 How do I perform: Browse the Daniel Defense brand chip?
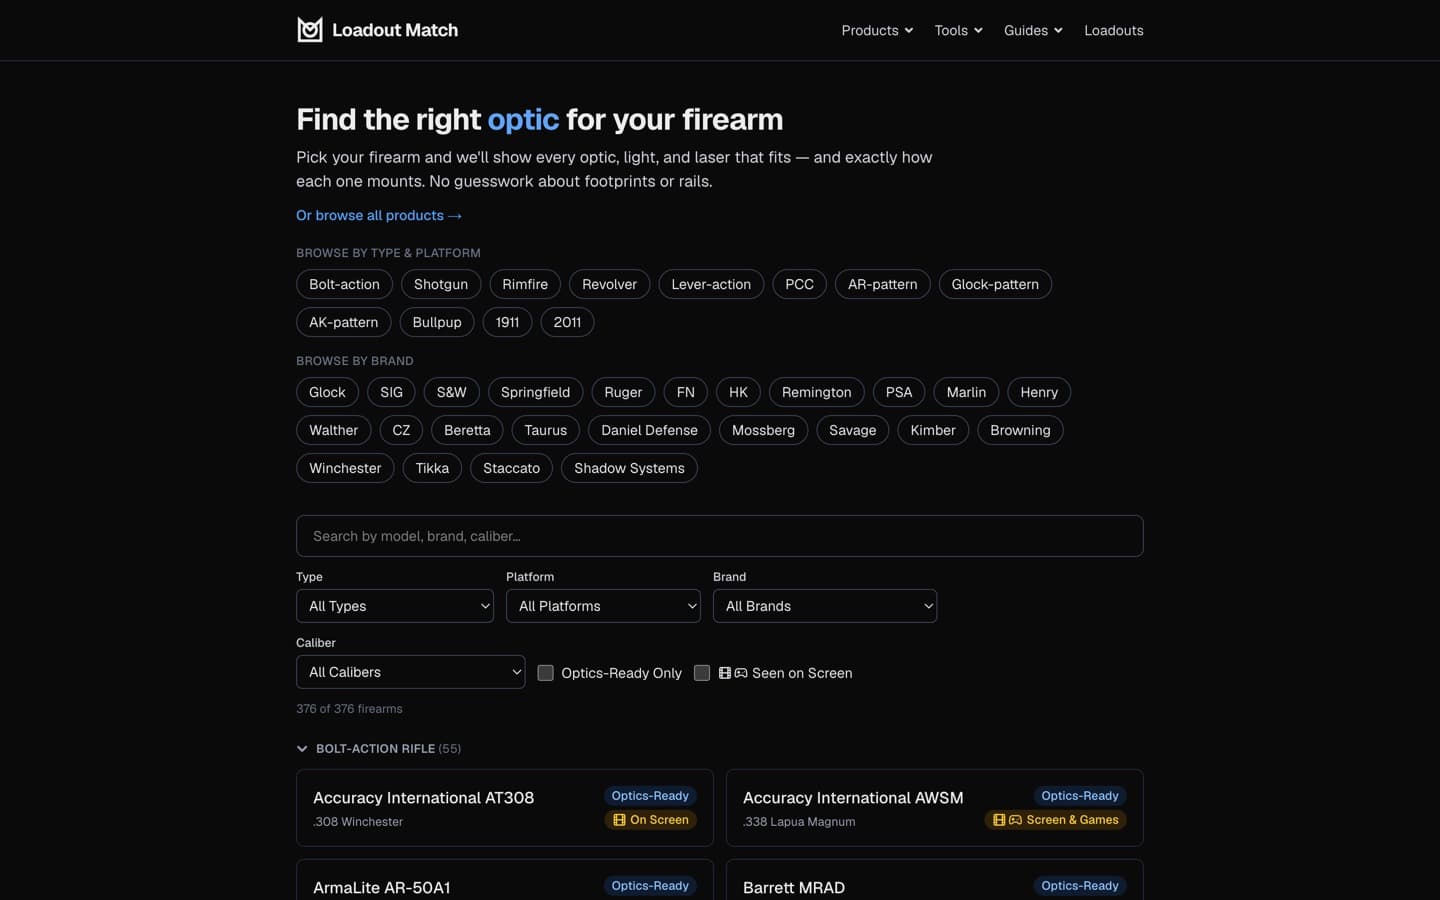(x=649, y=430)
